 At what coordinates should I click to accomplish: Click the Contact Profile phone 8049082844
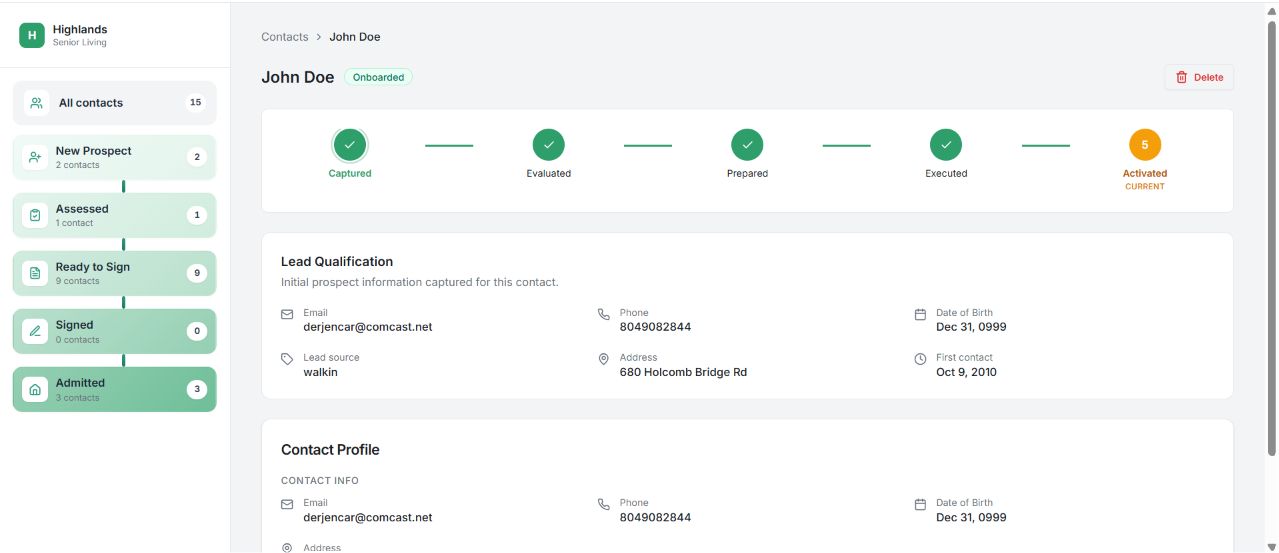click(655, 518)
